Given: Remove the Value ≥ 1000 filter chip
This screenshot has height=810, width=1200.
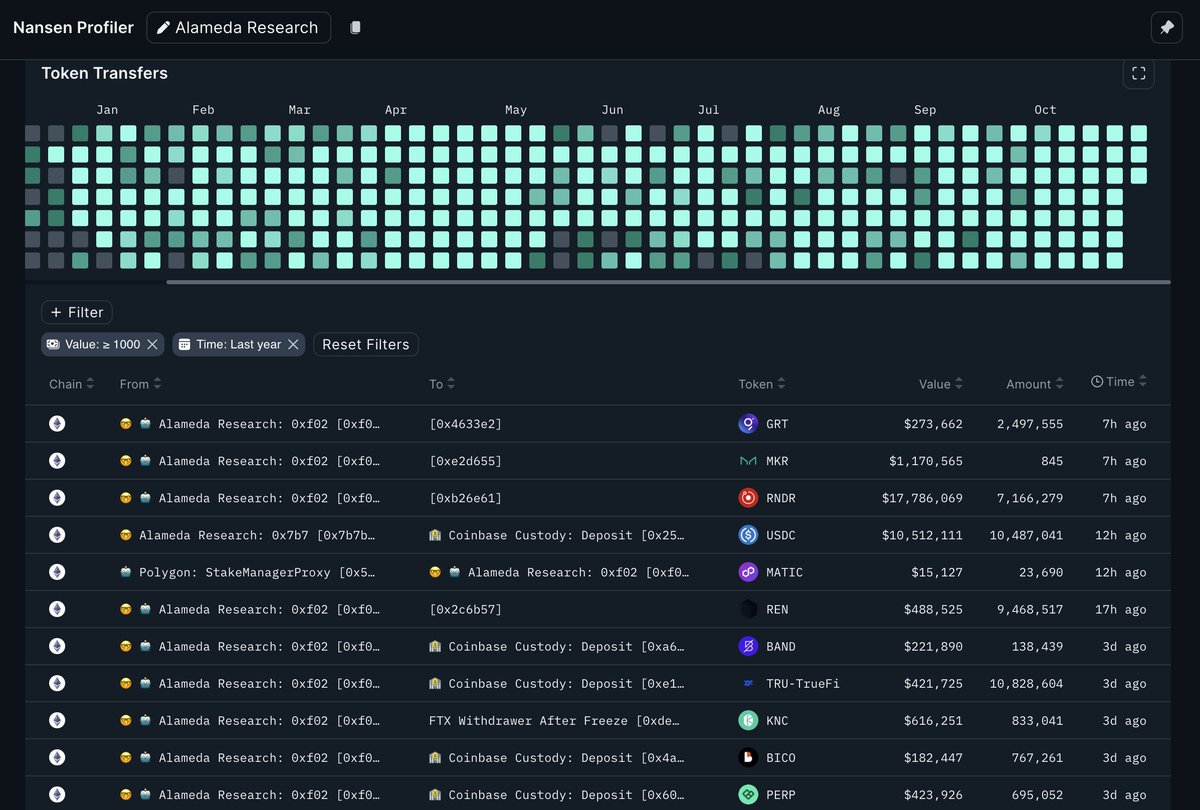Looking at the screenshot, I should coord(152,344).
